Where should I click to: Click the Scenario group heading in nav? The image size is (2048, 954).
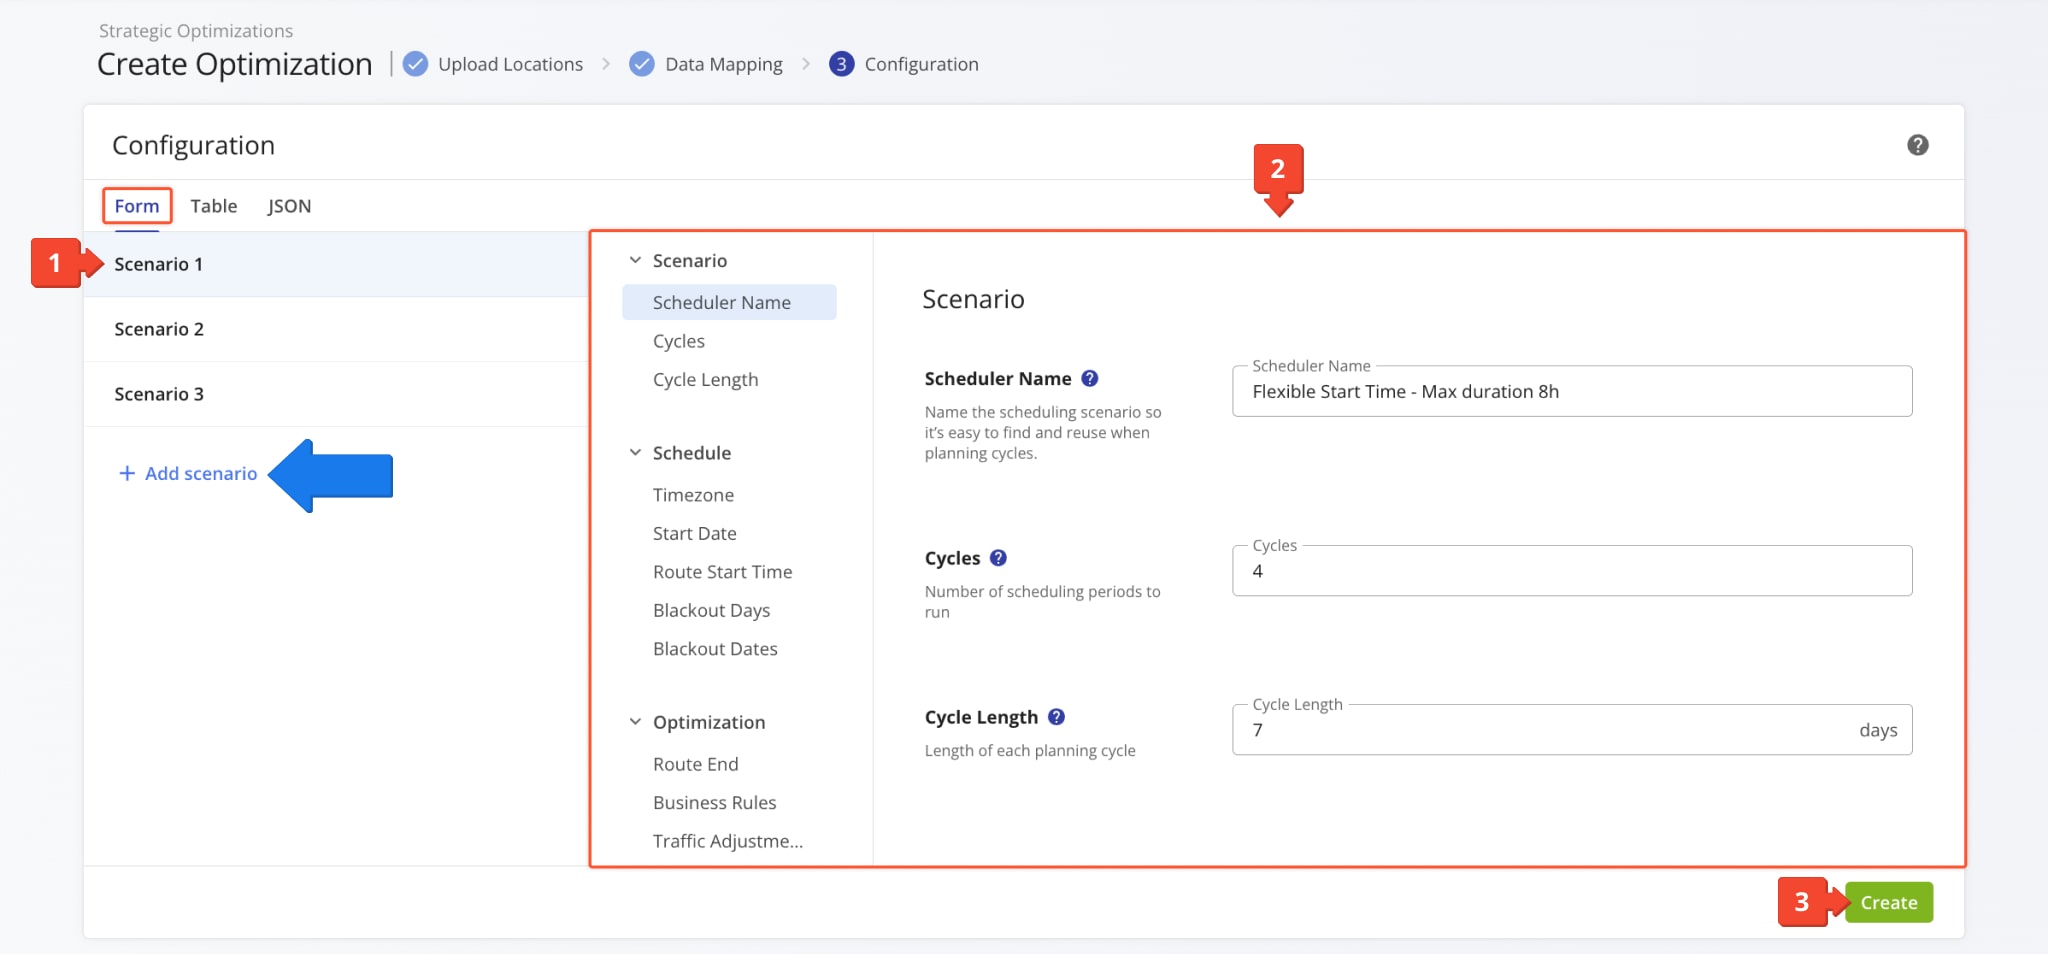click(x=690, y=260)
